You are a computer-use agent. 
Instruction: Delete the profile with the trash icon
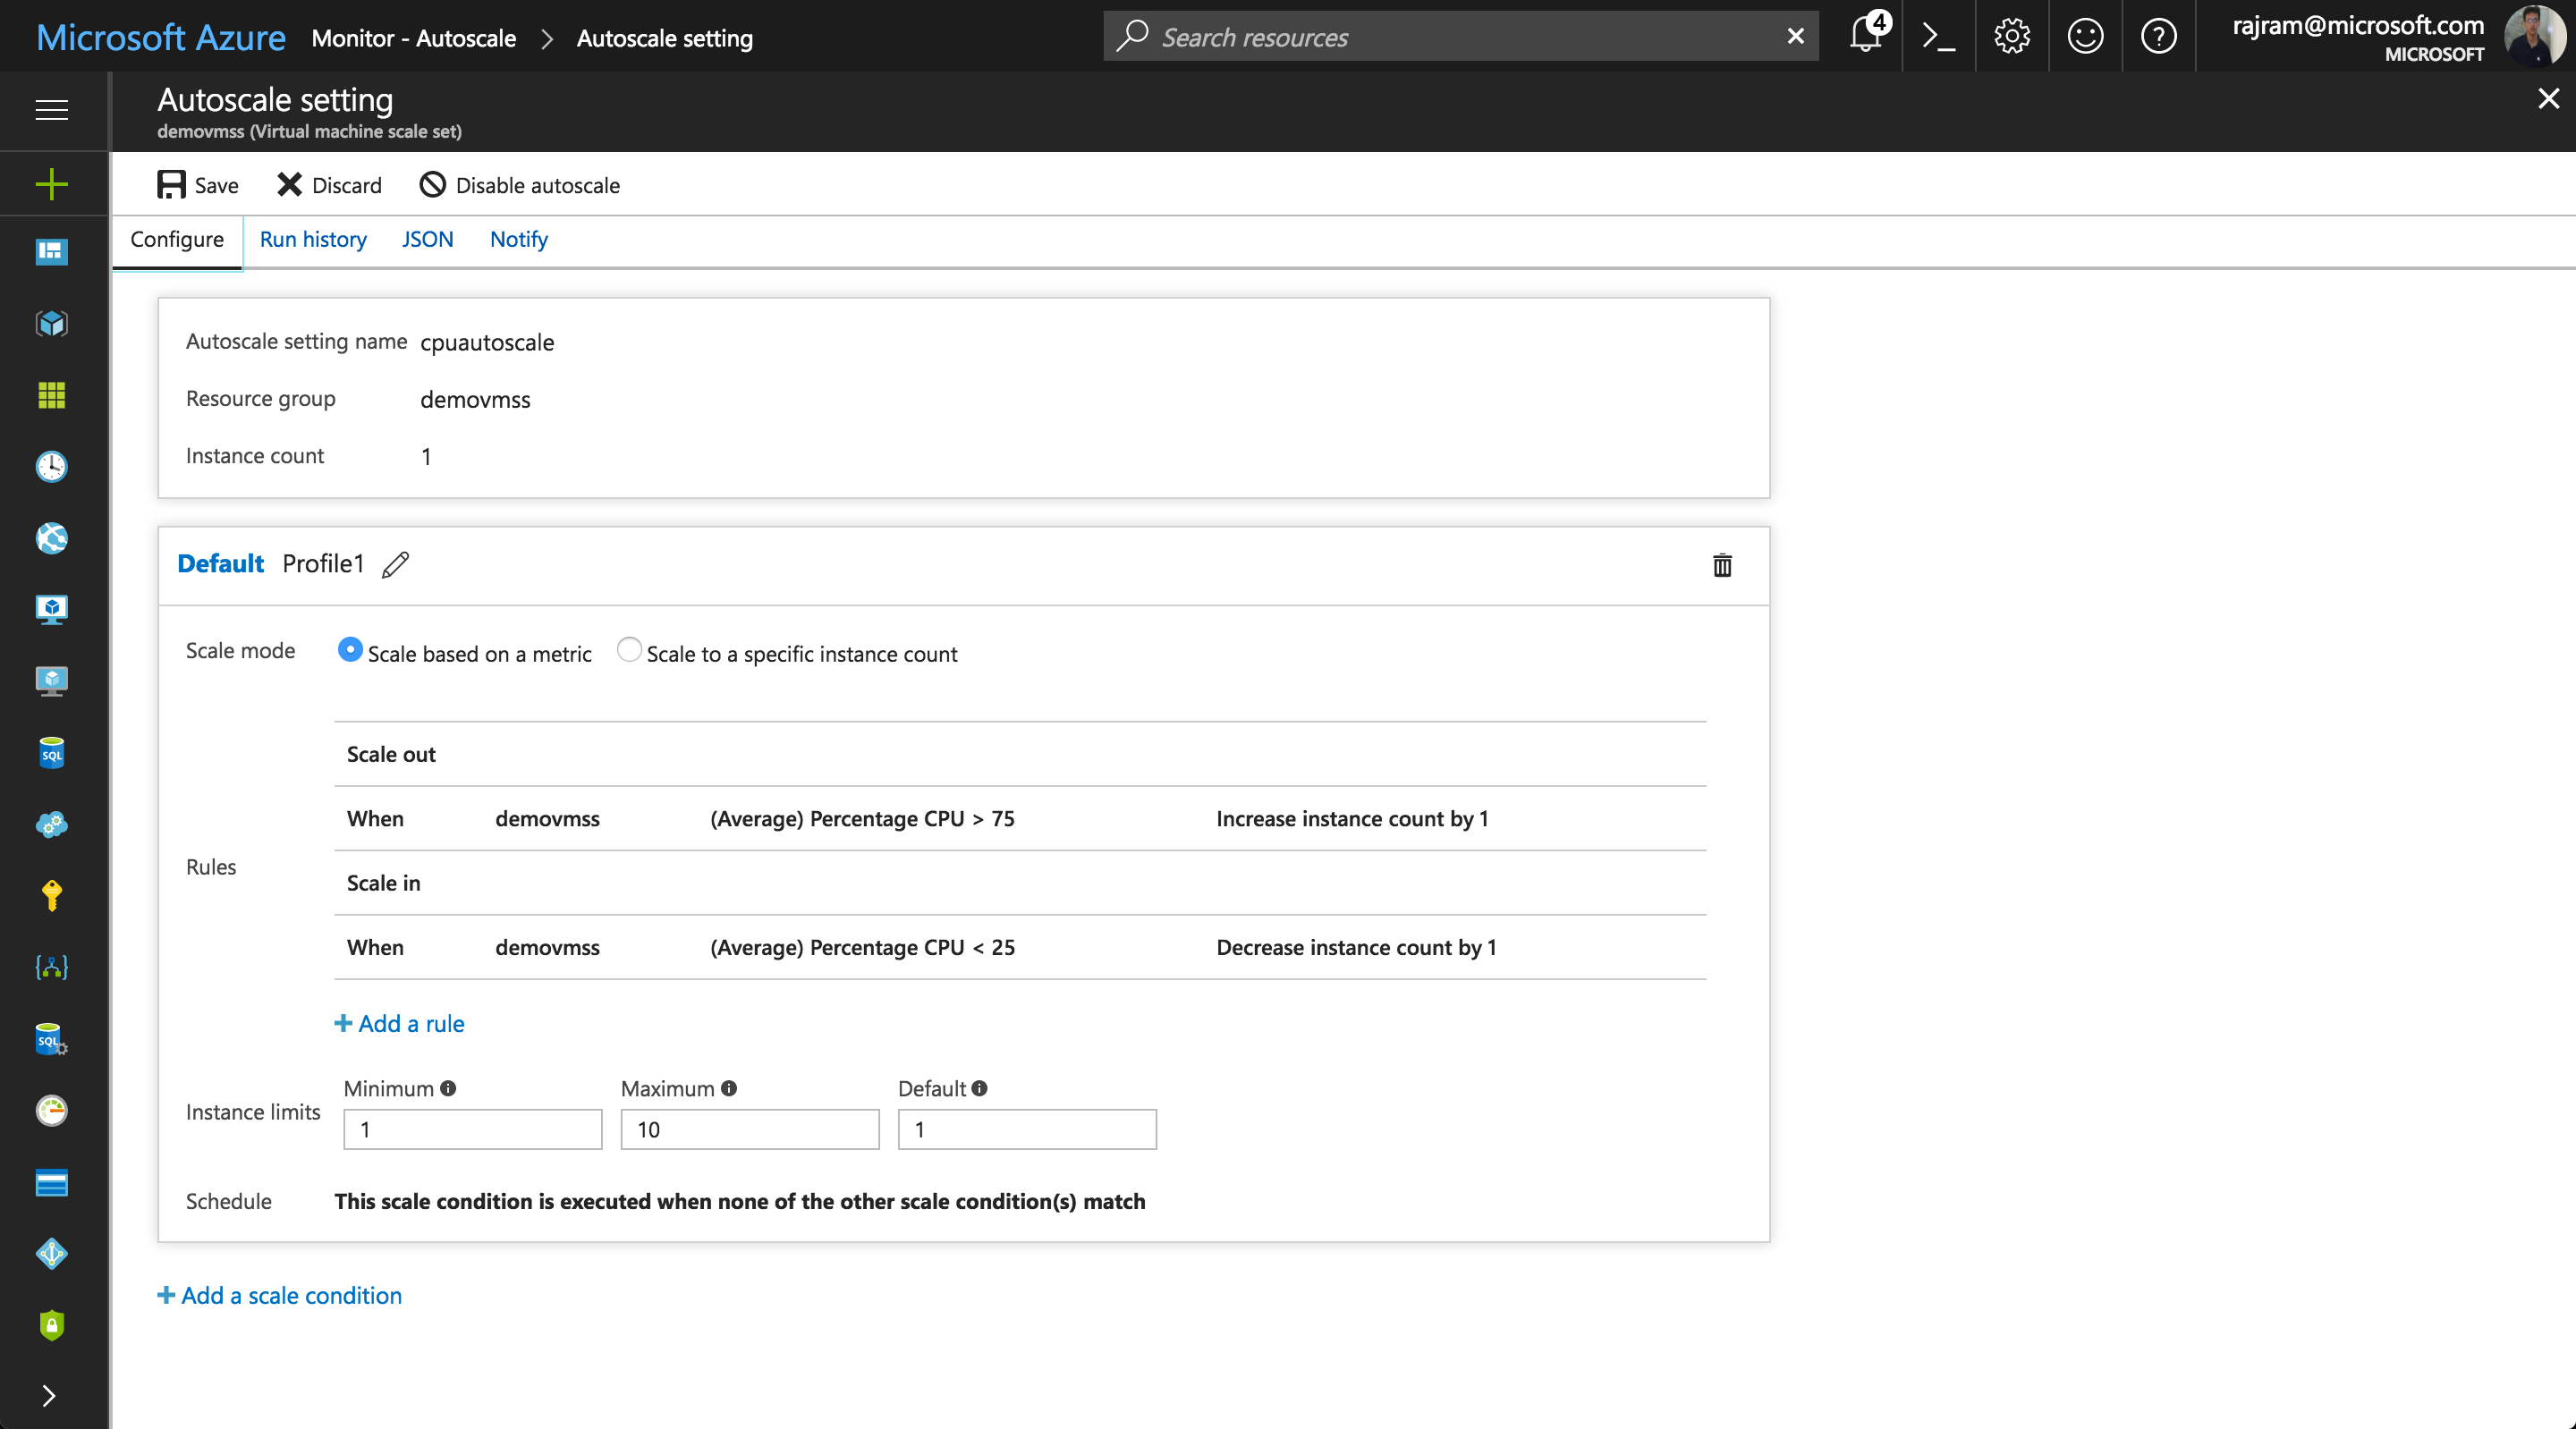click(x=1721, y=565)
